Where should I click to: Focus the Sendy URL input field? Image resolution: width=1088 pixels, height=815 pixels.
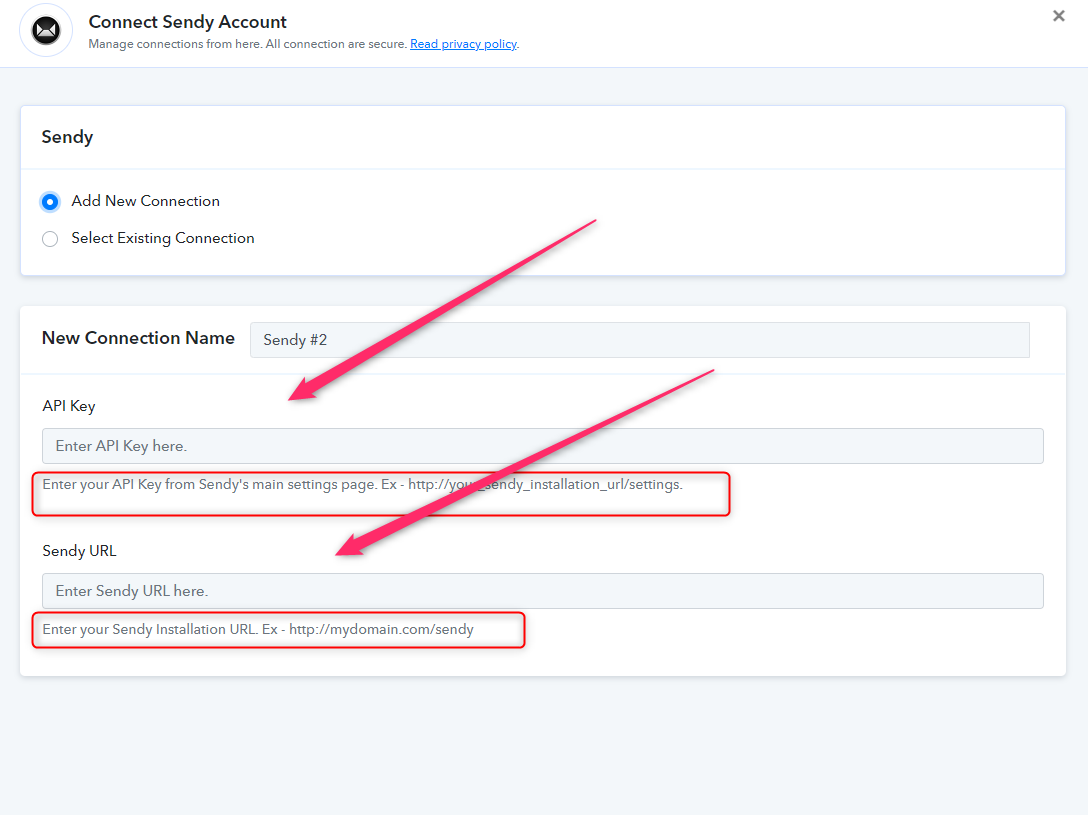click(543, 591)
